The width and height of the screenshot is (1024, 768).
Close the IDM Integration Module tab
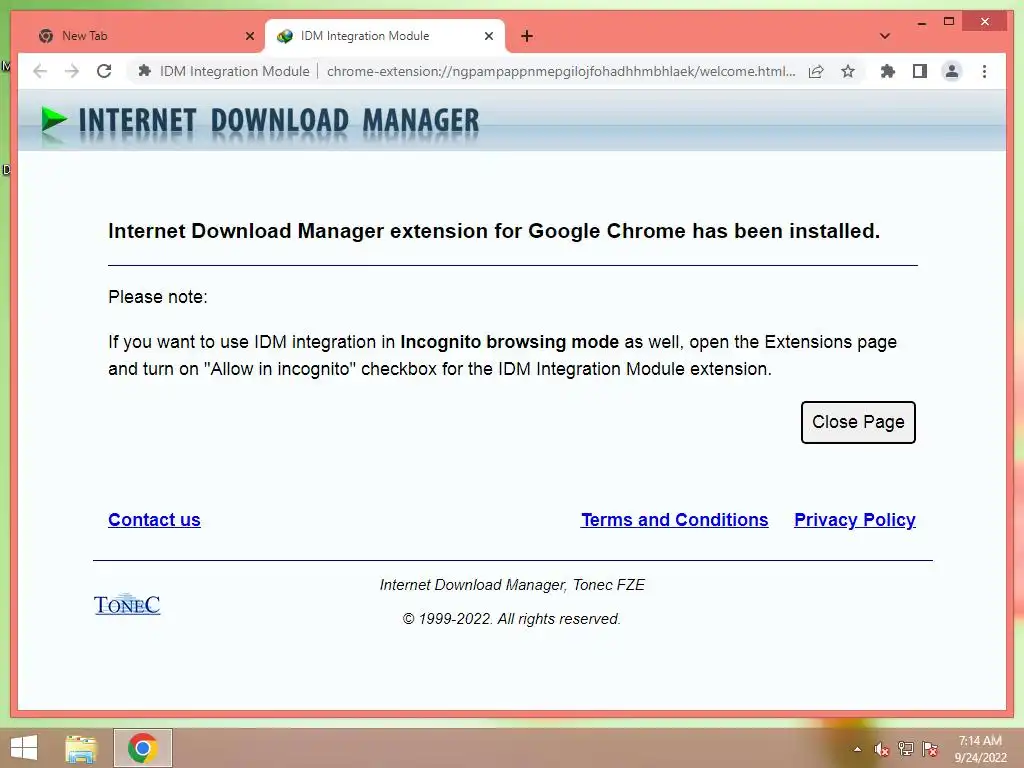pyautogui.click(x=488, y=36)
